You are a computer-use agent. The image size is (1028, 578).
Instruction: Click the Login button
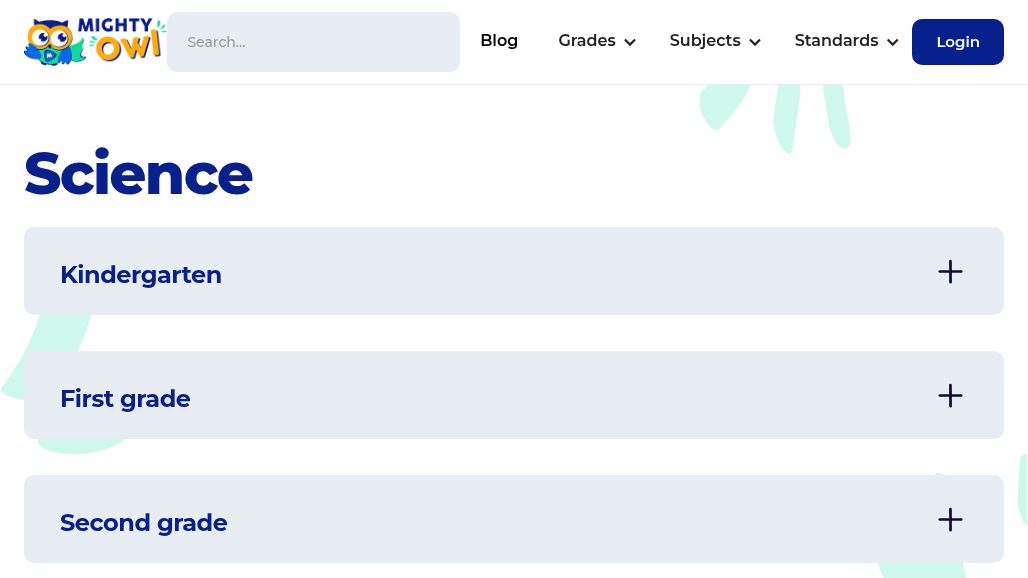(957, 41)
